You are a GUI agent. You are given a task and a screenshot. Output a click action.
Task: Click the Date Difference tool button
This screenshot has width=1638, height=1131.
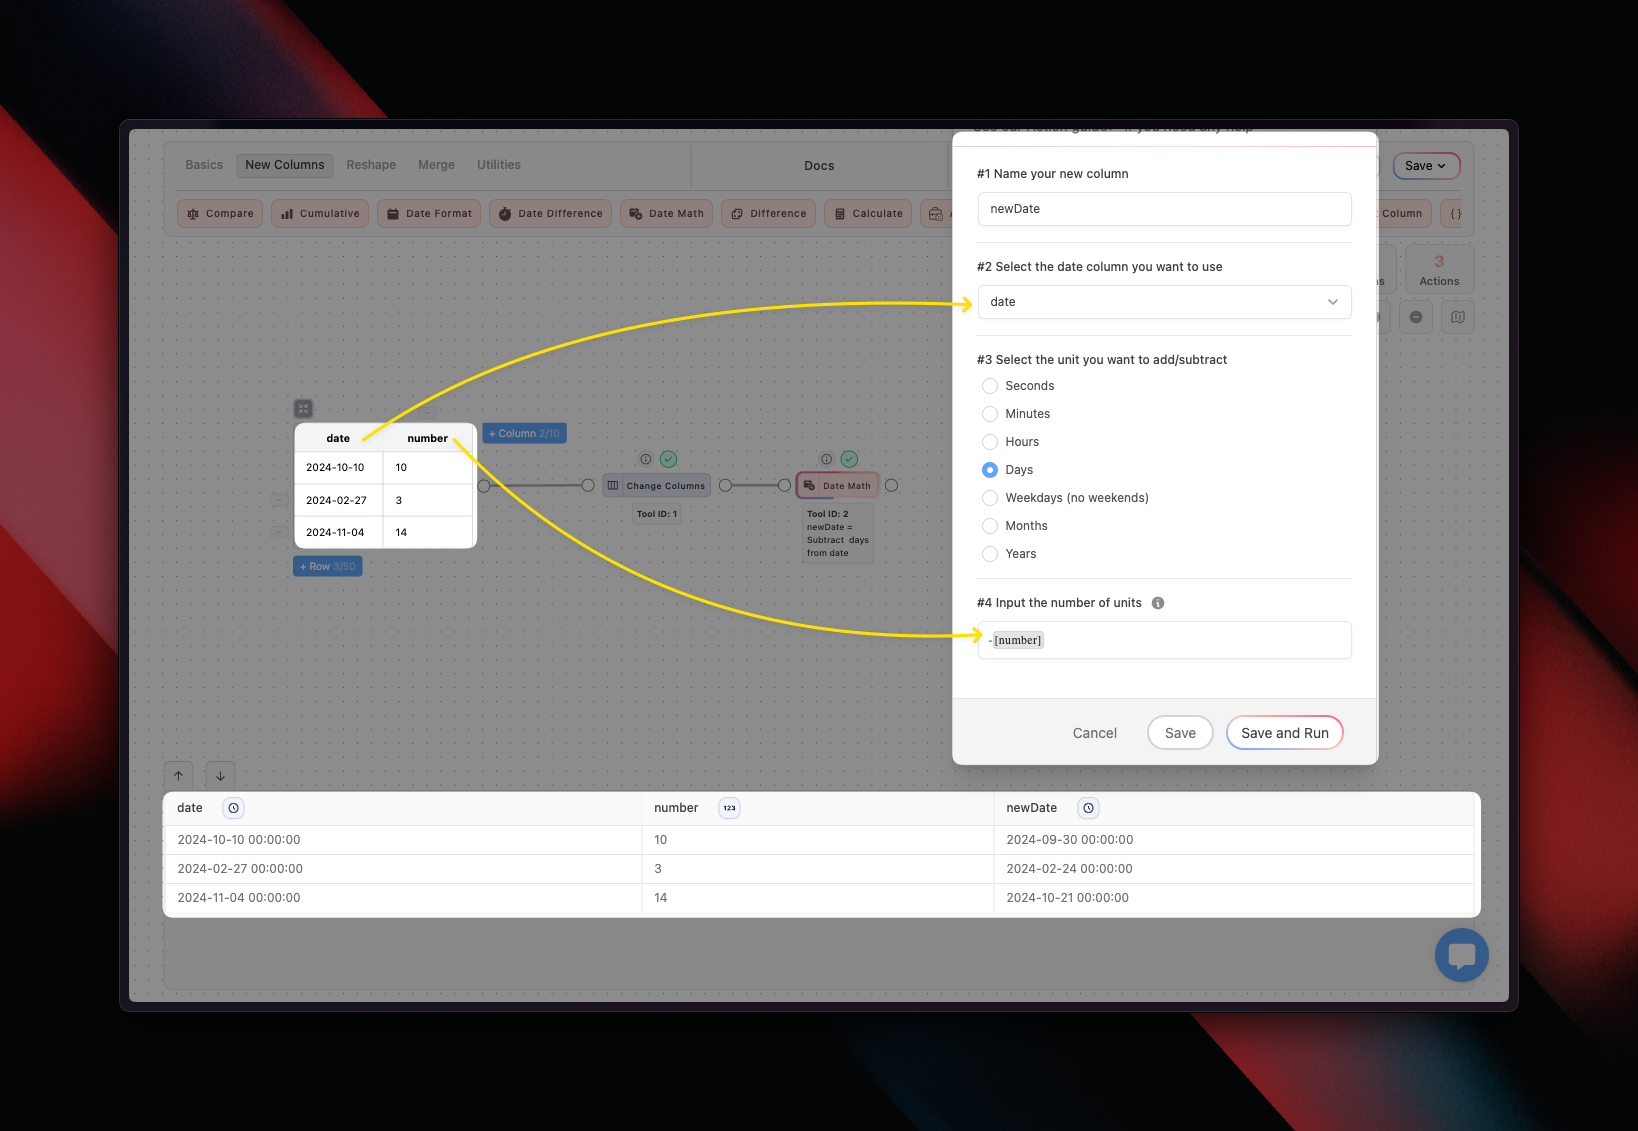click(550, 213)
